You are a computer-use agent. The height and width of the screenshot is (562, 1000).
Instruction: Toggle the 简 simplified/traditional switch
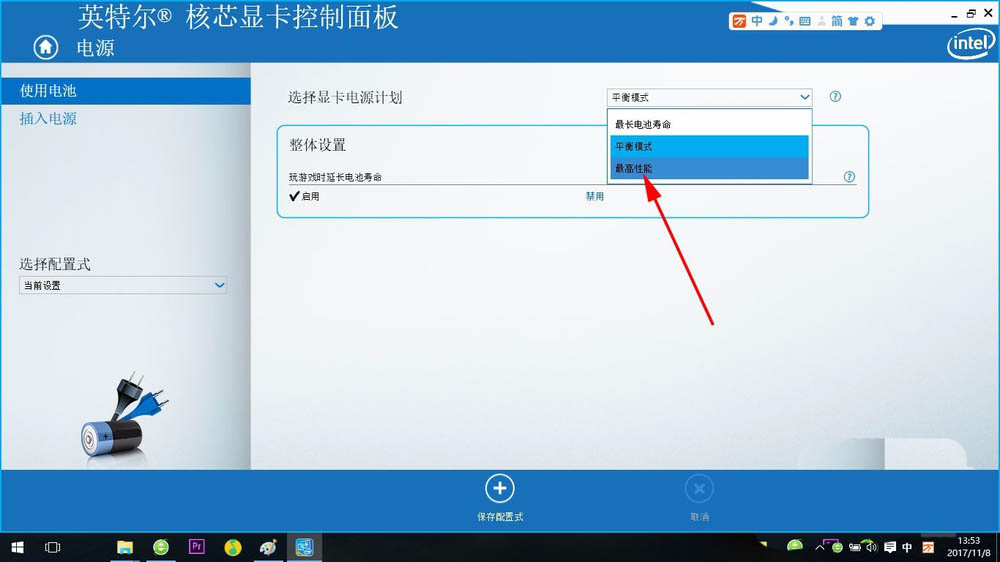837,21
